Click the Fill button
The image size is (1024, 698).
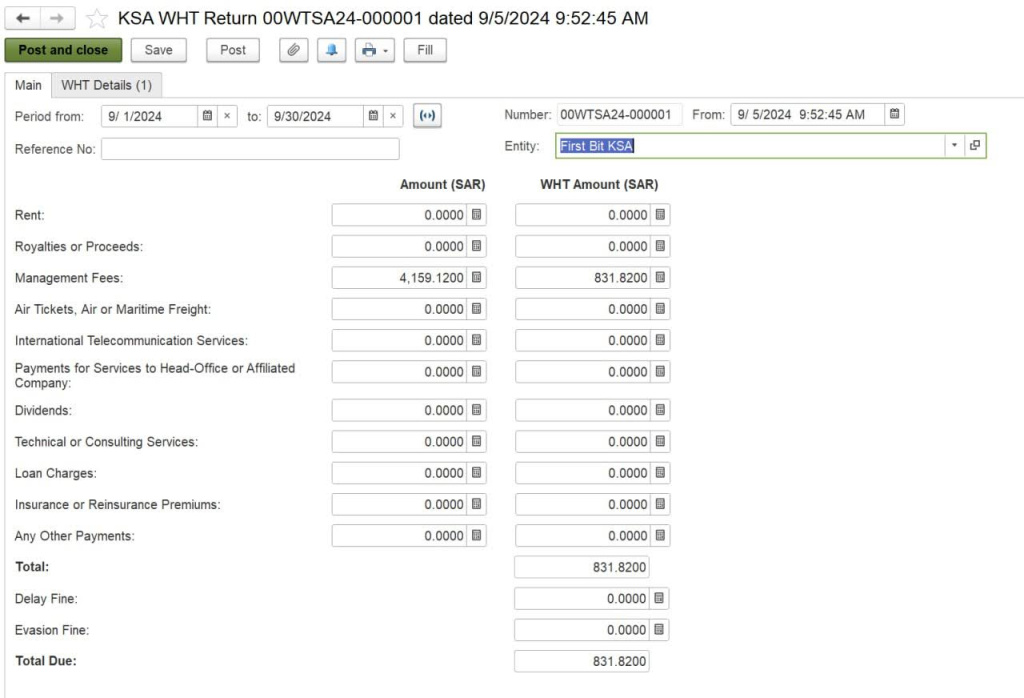tap(424, 50)
